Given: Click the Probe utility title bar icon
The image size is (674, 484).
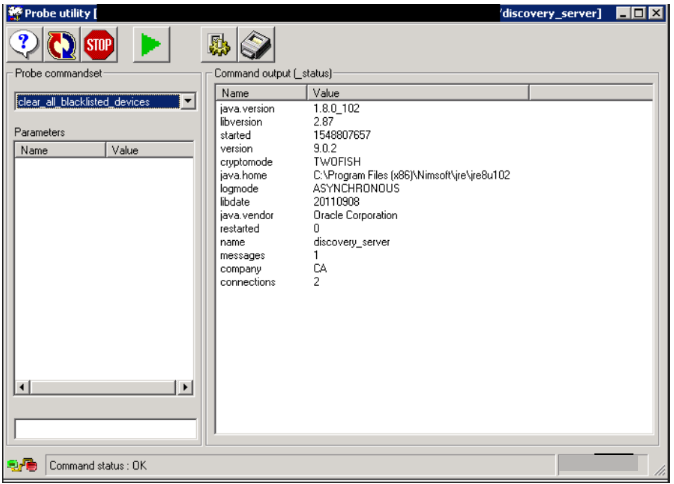Looking at the screenshot, I should 14,12.
